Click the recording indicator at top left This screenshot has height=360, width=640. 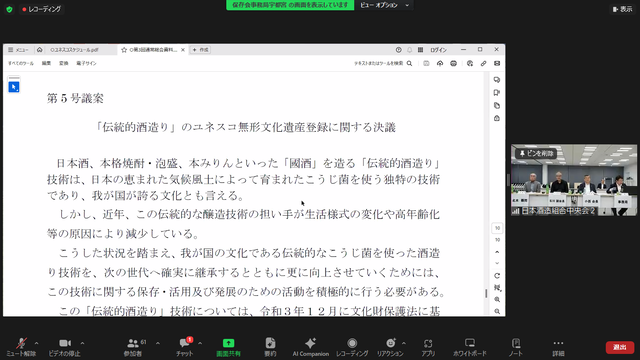click(42, 9)
